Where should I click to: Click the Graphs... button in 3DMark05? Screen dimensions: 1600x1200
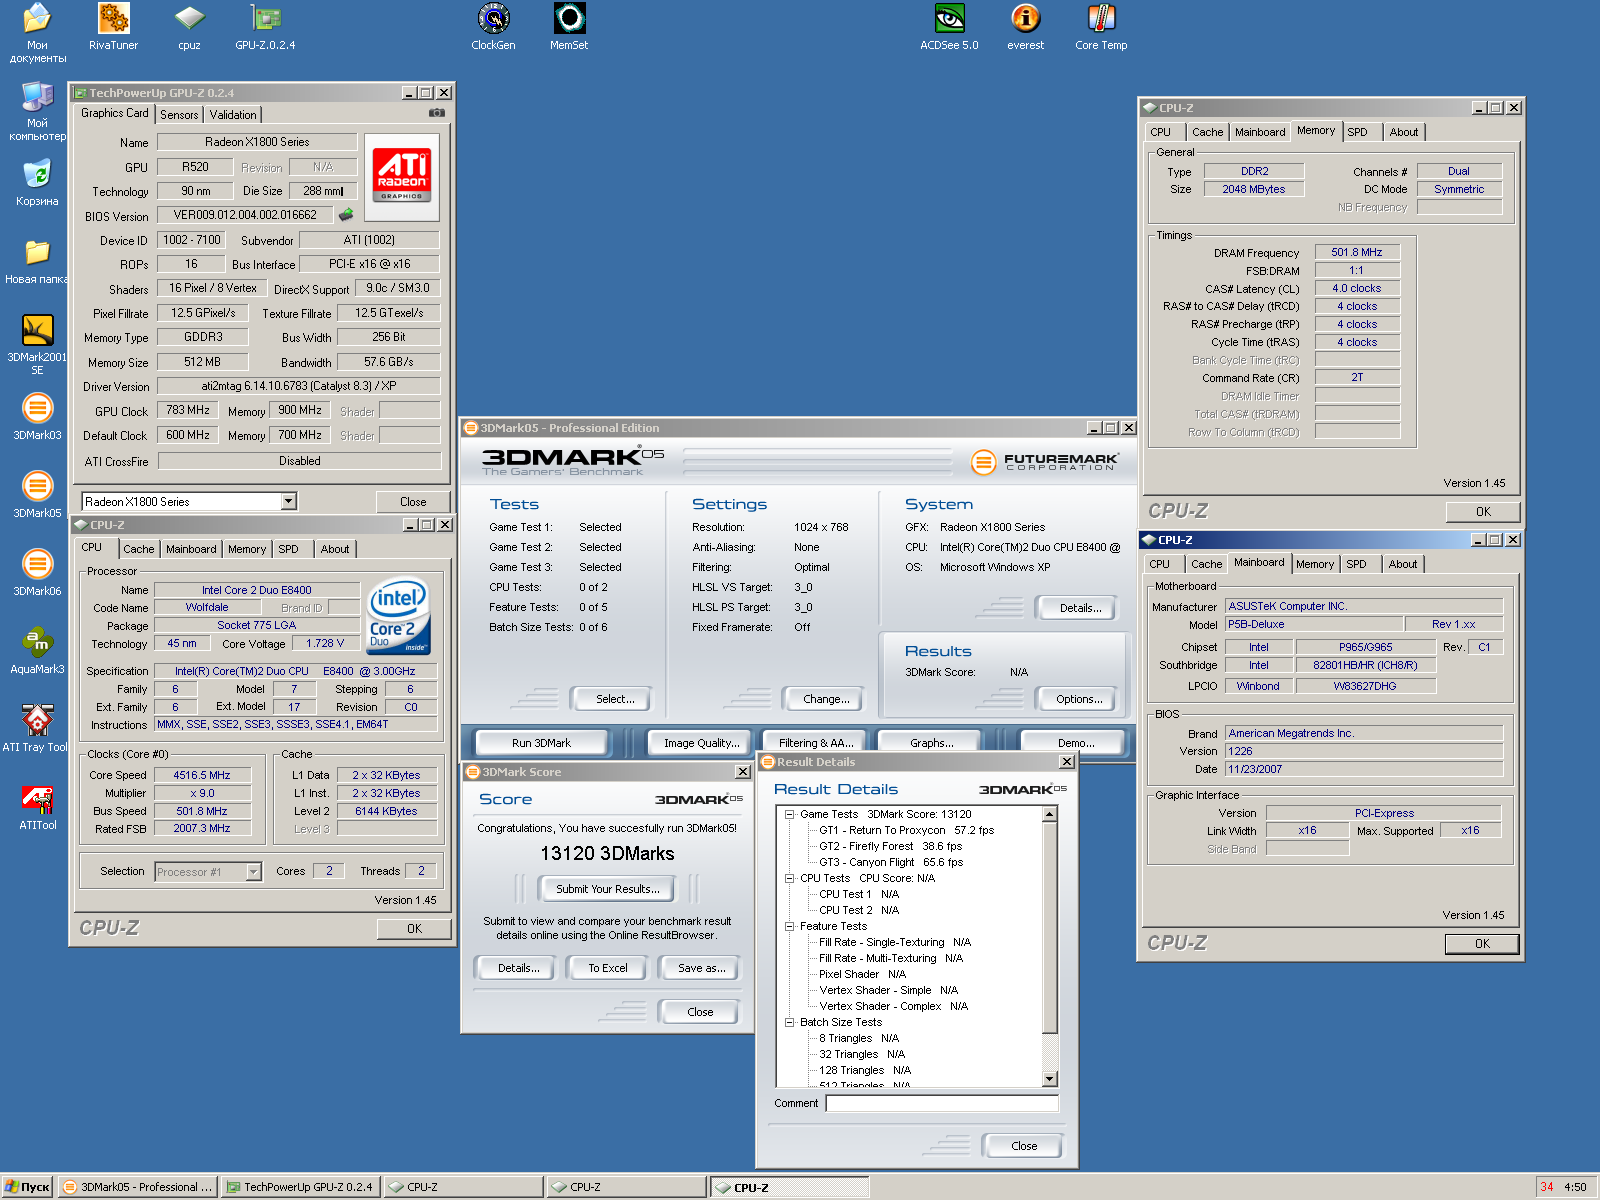coord(931,743)
